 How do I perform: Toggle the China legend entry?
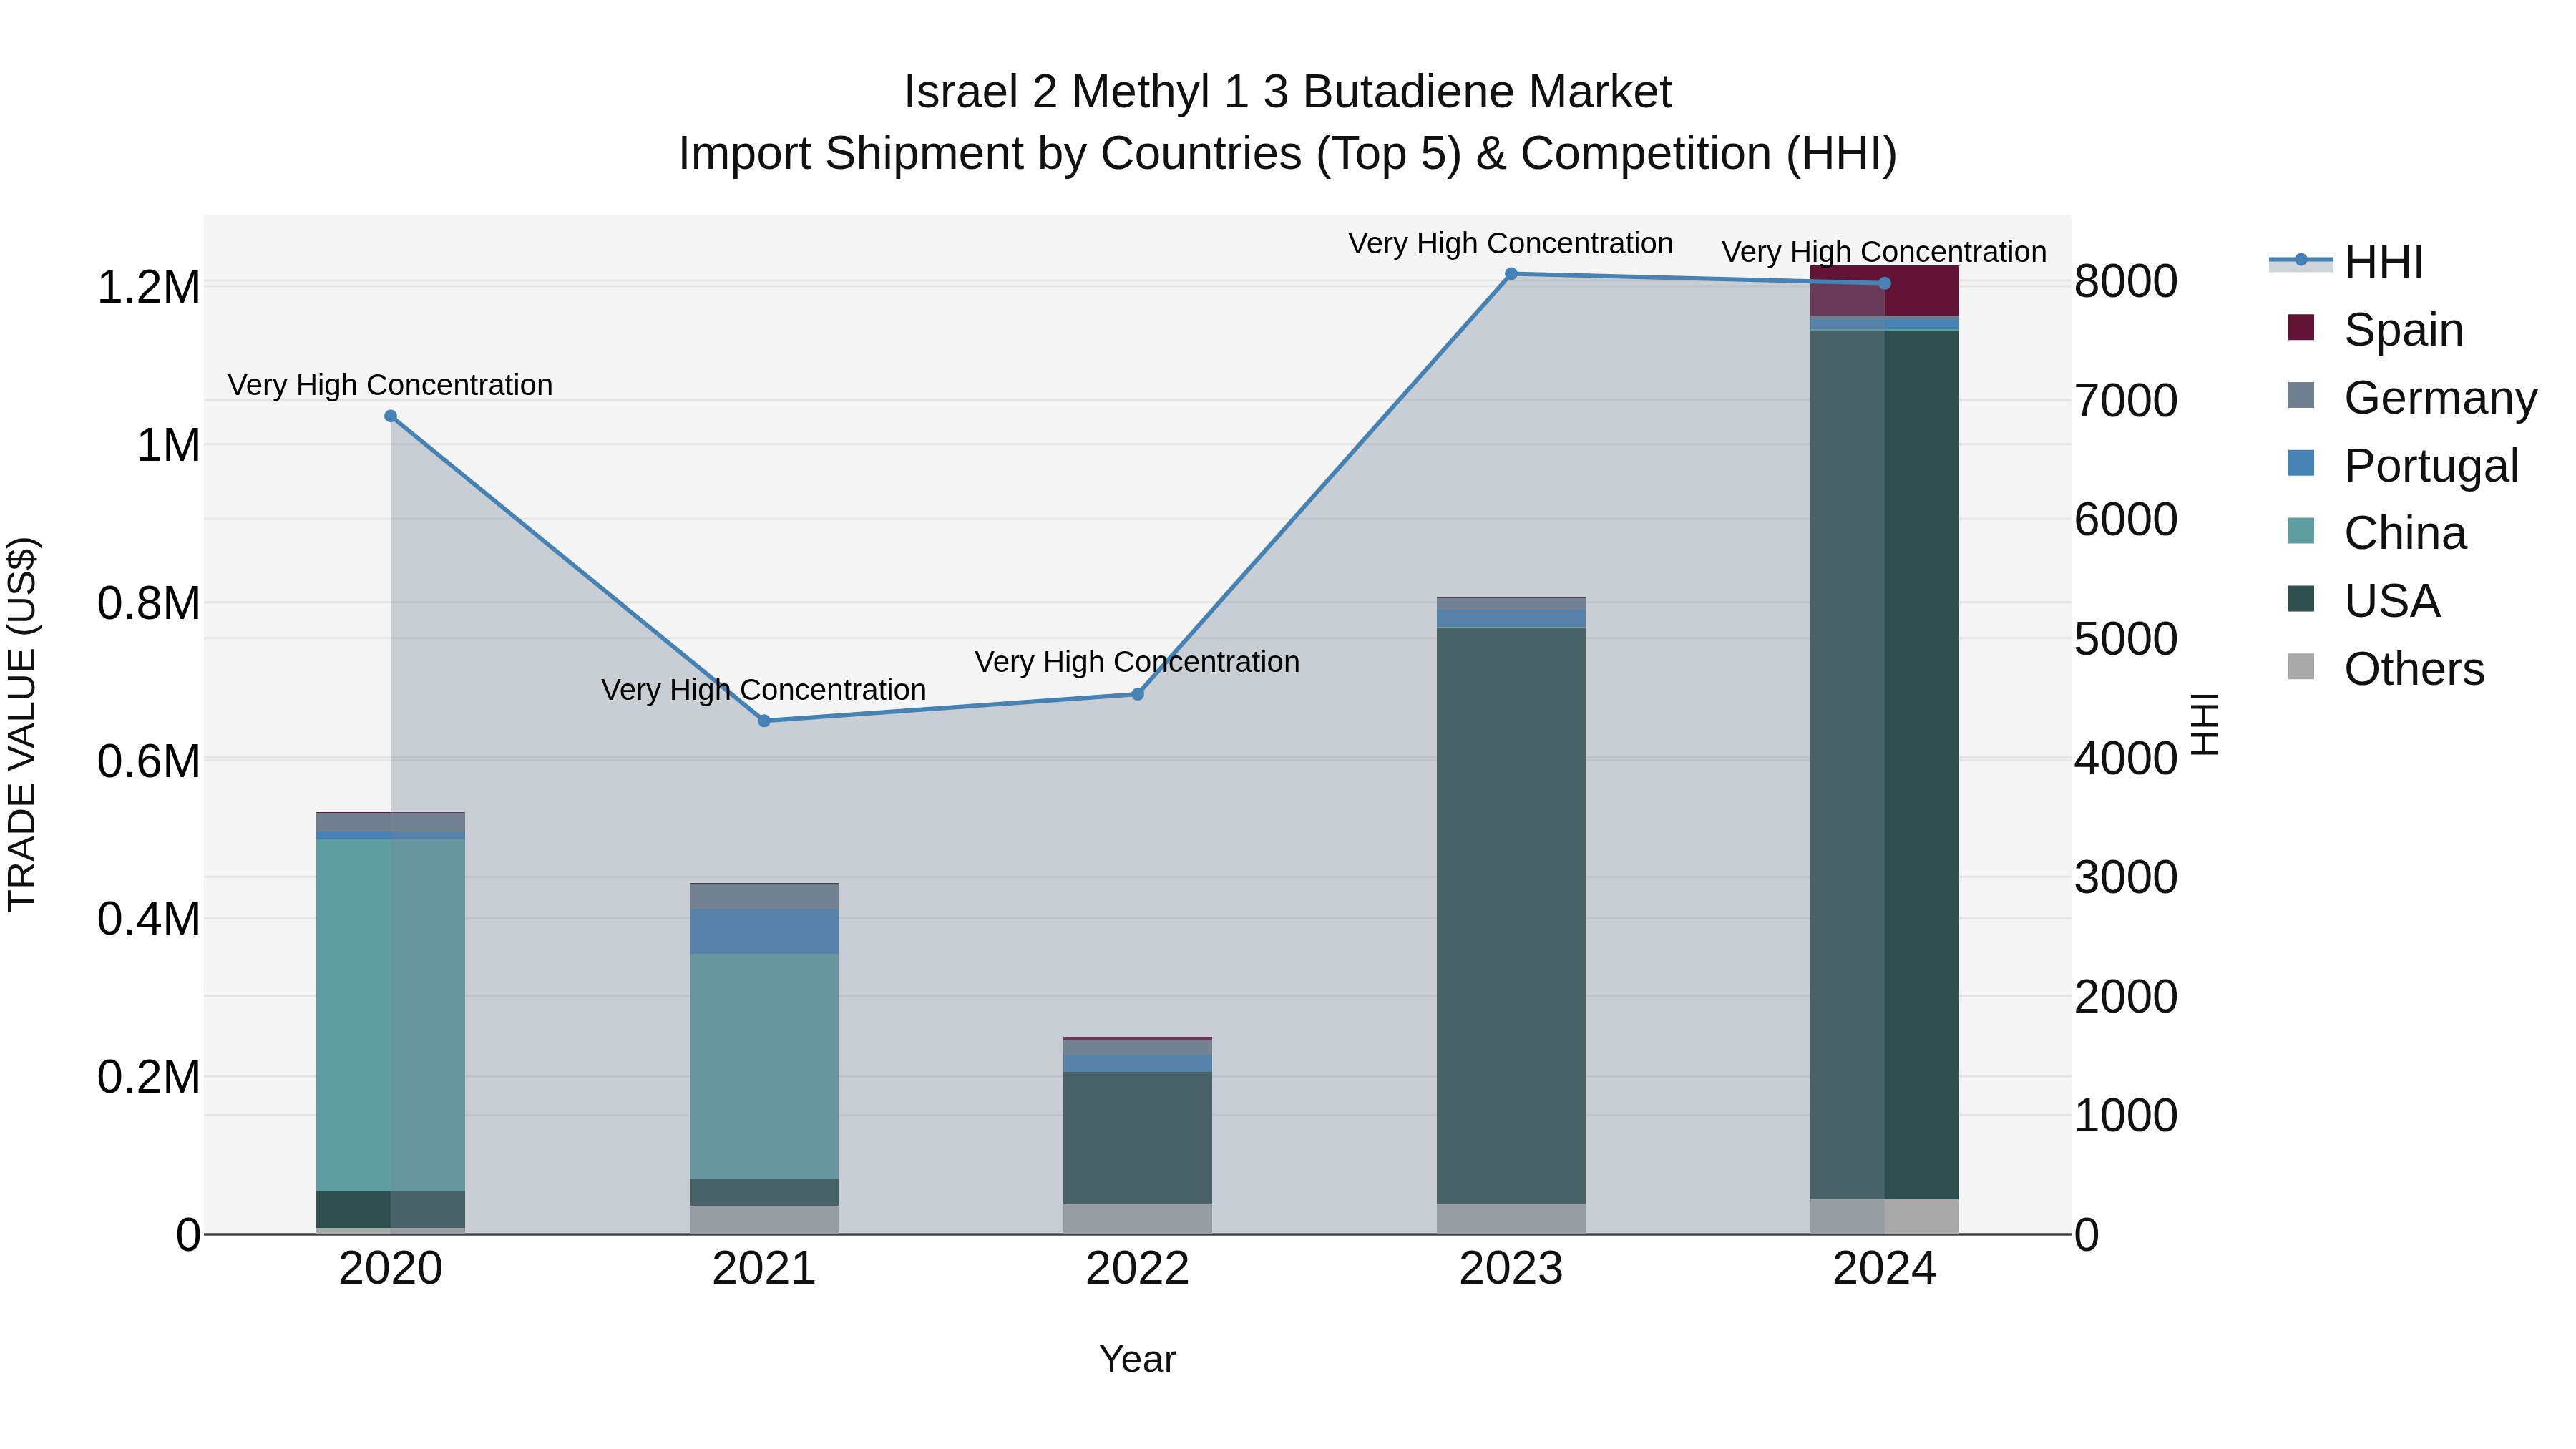[2377, 533]
